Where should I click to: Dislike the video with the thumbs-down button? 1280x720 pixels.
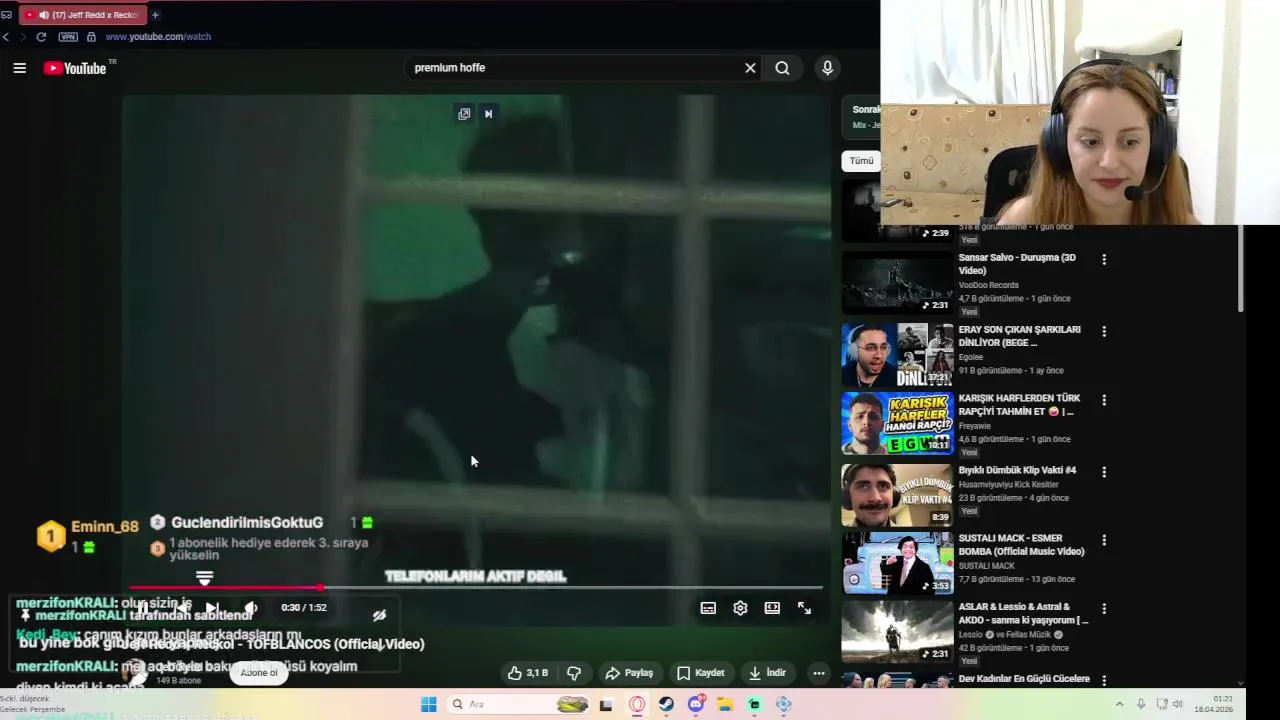point(574,673)
